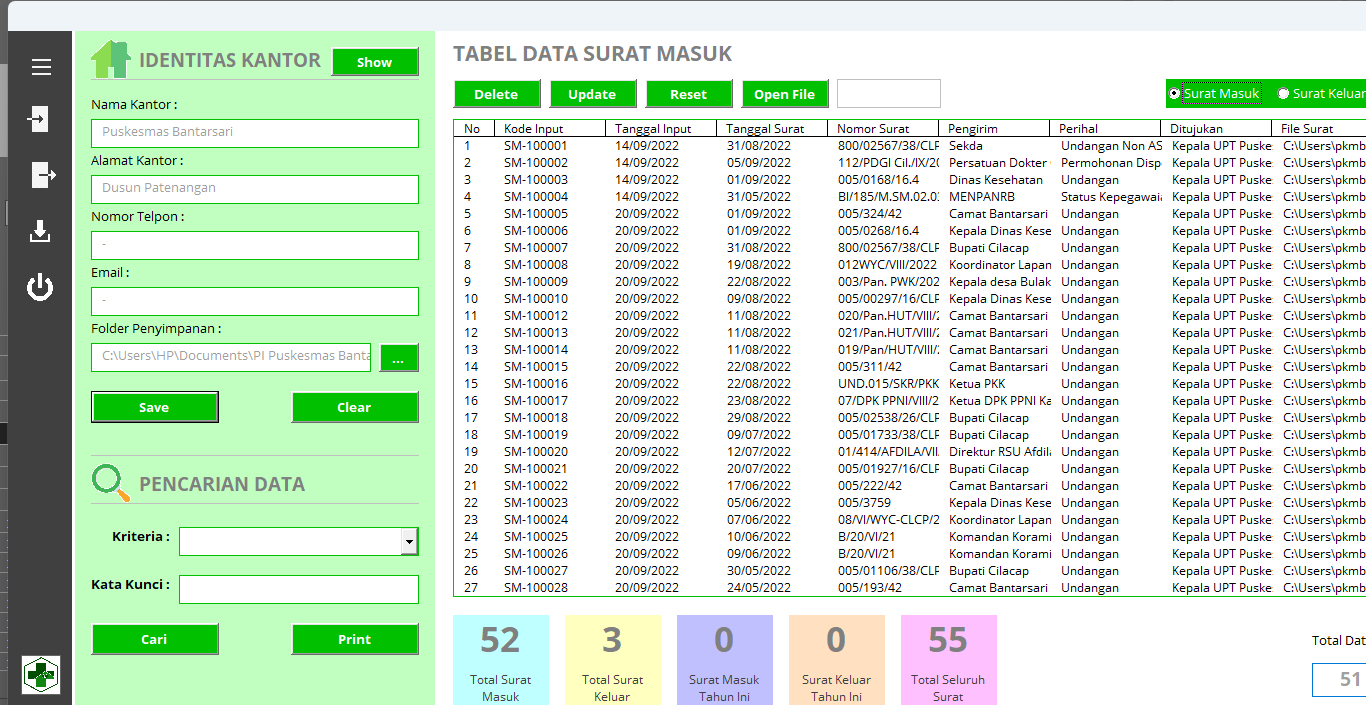Select row with Kode Input SM-100005

click(535, 213)
